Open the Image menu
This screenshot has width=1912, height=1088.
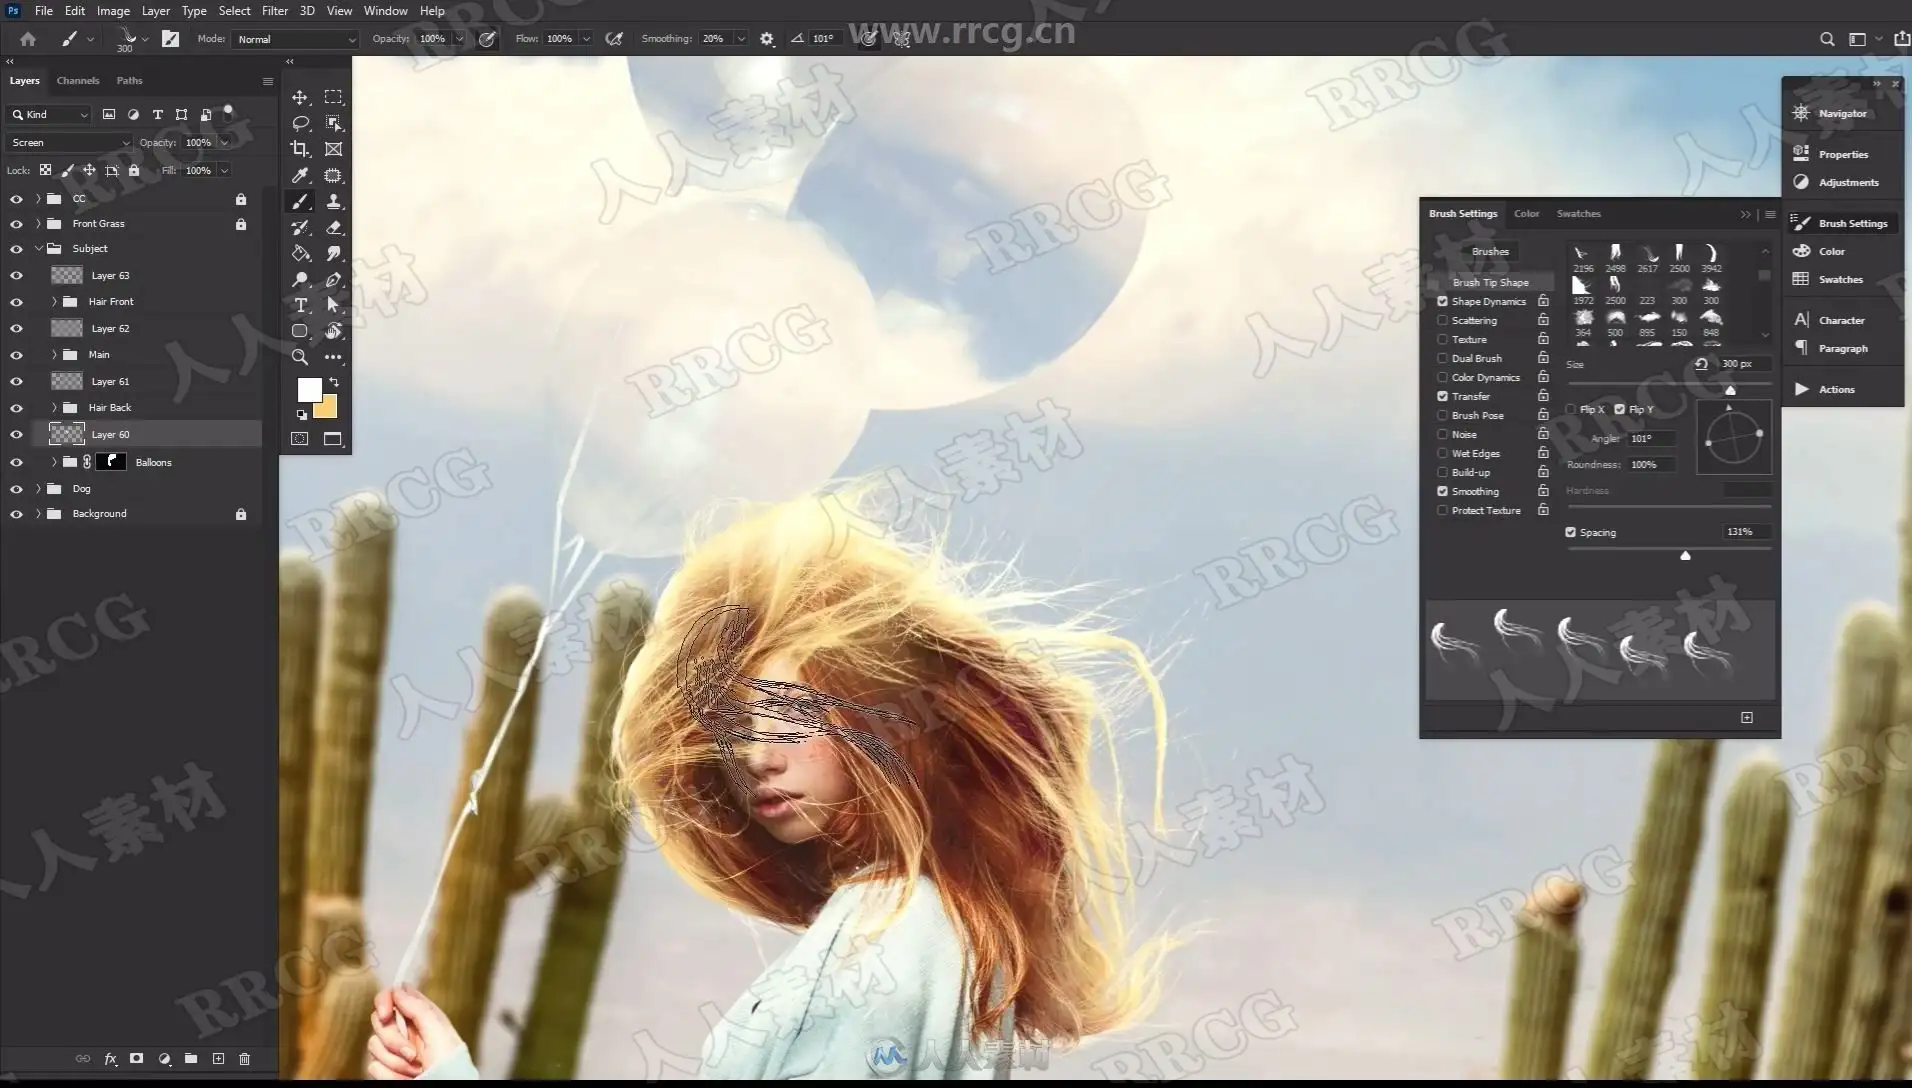113,11
